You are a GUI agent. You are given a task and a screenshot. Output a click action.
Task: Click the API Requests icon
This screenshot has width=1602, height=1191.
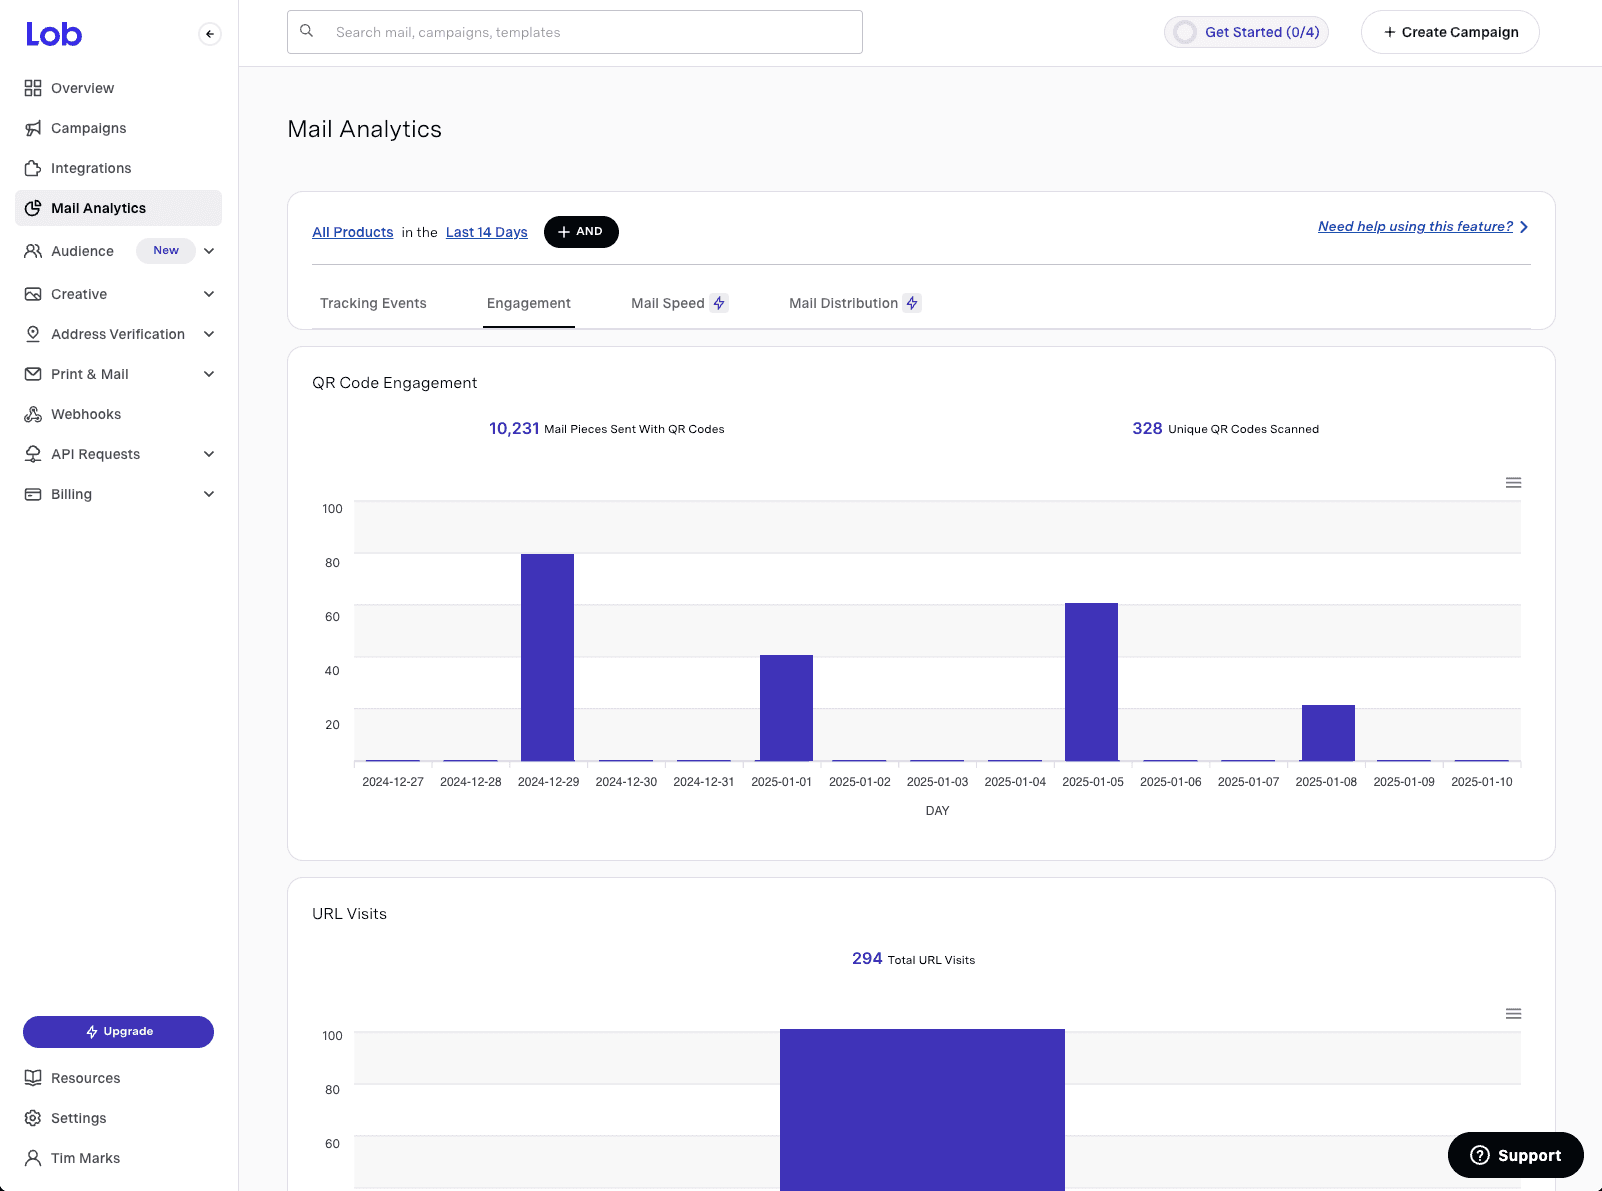point(33,454)
